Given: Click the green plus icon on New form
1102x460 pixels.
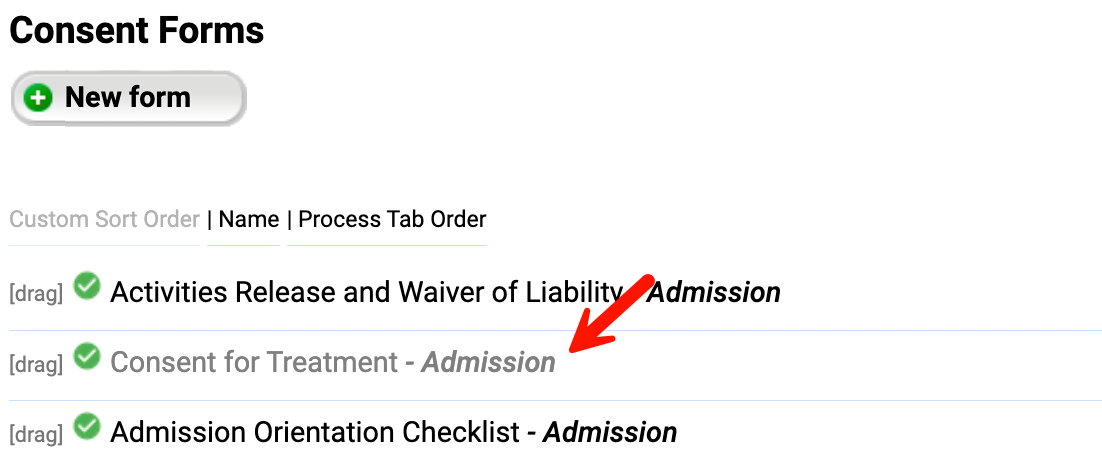Looking at the screenshot, I should (38, 98).
